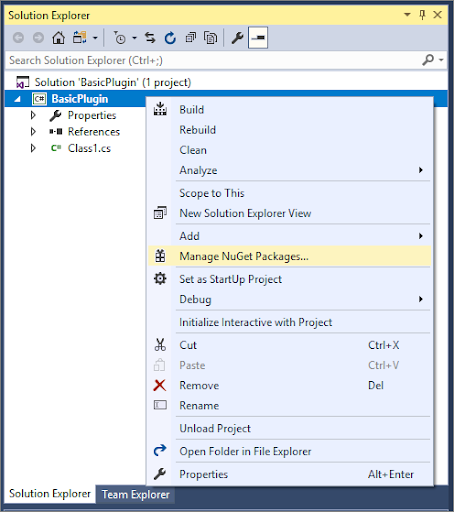Click the Home icon in toolbar
Image resolution: width=454 pixels, height=512 pixels.
[59, 38]
